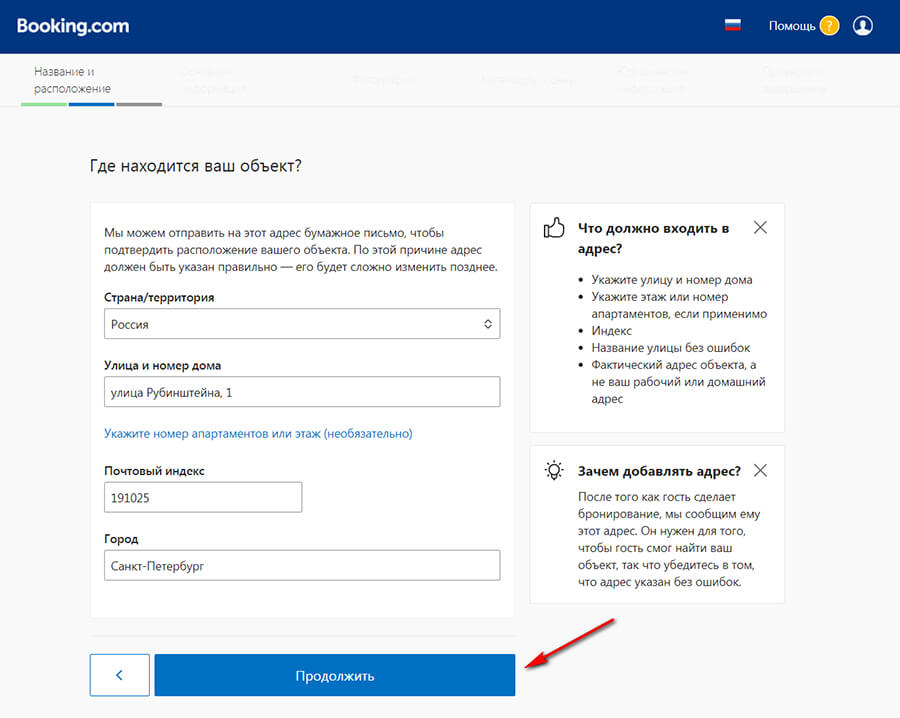Screen dimensions: 900x718
Task: Open the faded Фотографии step tab
Action: click(384, 80)
